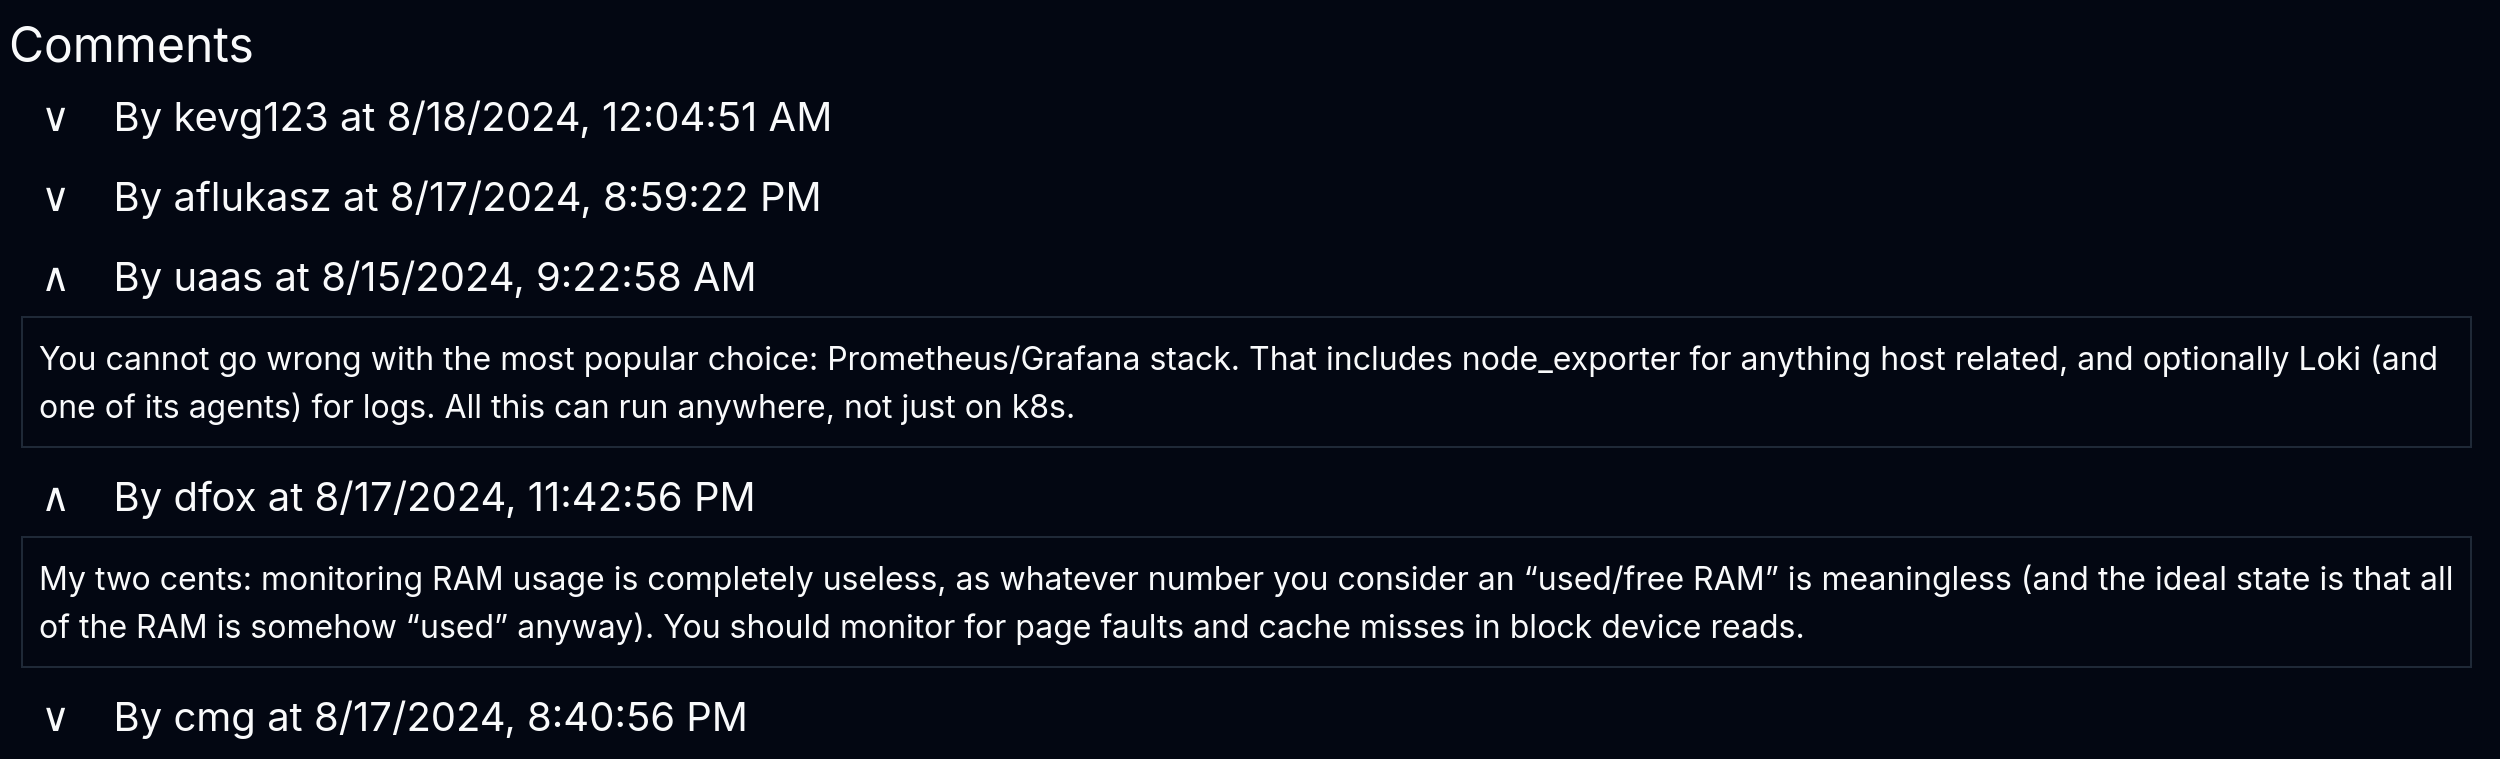Click the word Prometheus/Grafana in uaas's comment
Screen dimensions: 2500x759
pyautogui.click(x=983, y=359)
